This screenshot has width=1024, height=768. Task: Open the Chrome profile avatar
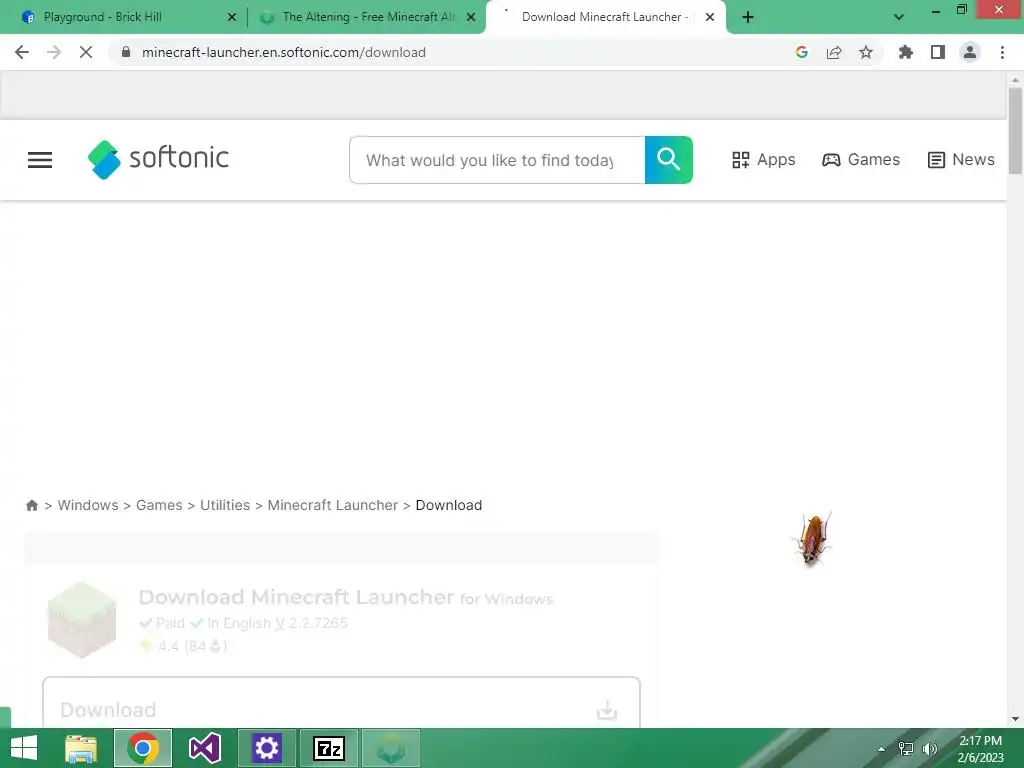970,52
